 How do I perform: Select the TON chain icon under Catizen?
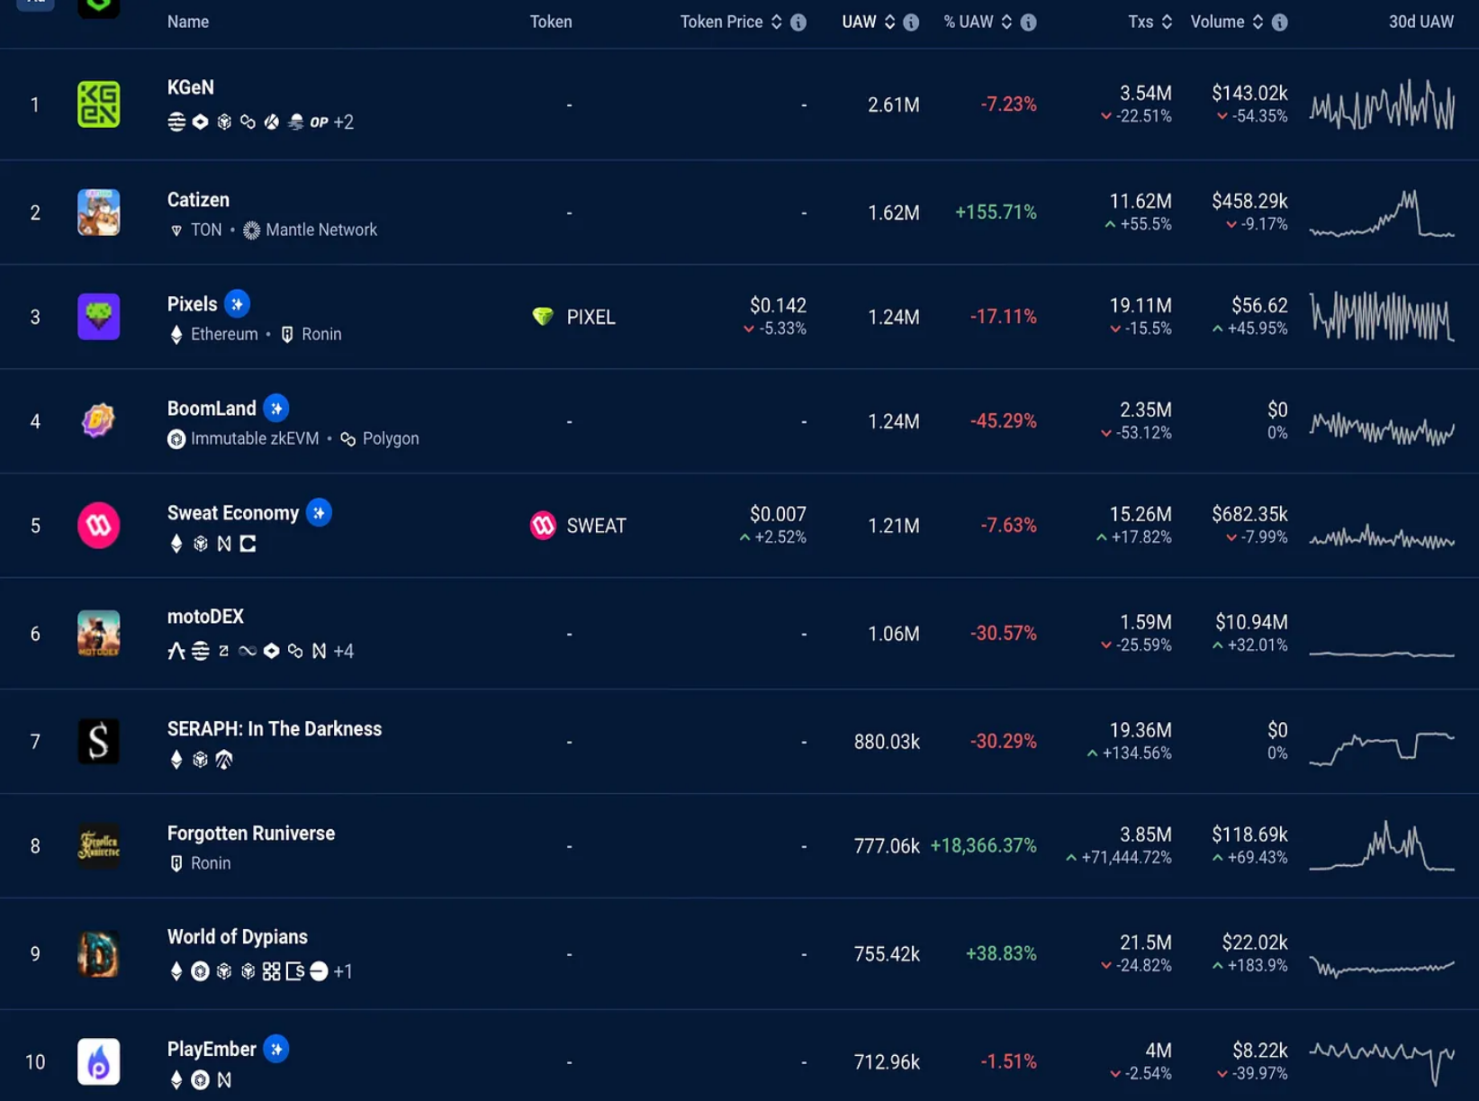(177, 229)
